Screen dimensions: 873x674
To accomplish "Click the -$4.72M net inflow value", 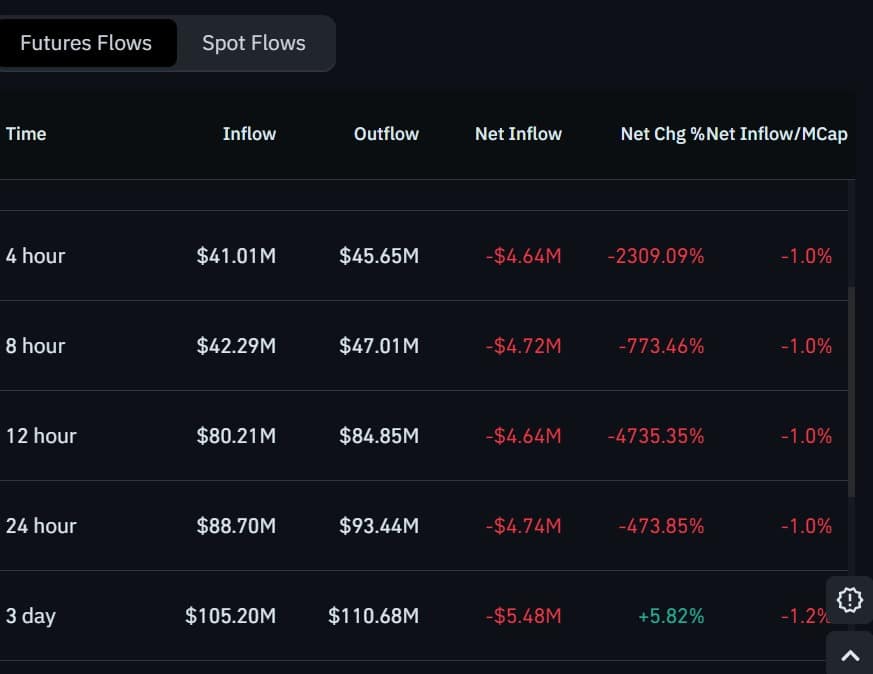I will click(523, 346).
